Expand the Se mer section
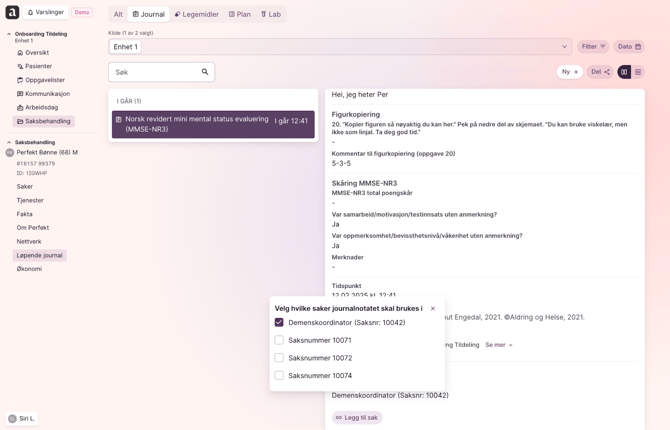The image size is (670, 430). 499,345
